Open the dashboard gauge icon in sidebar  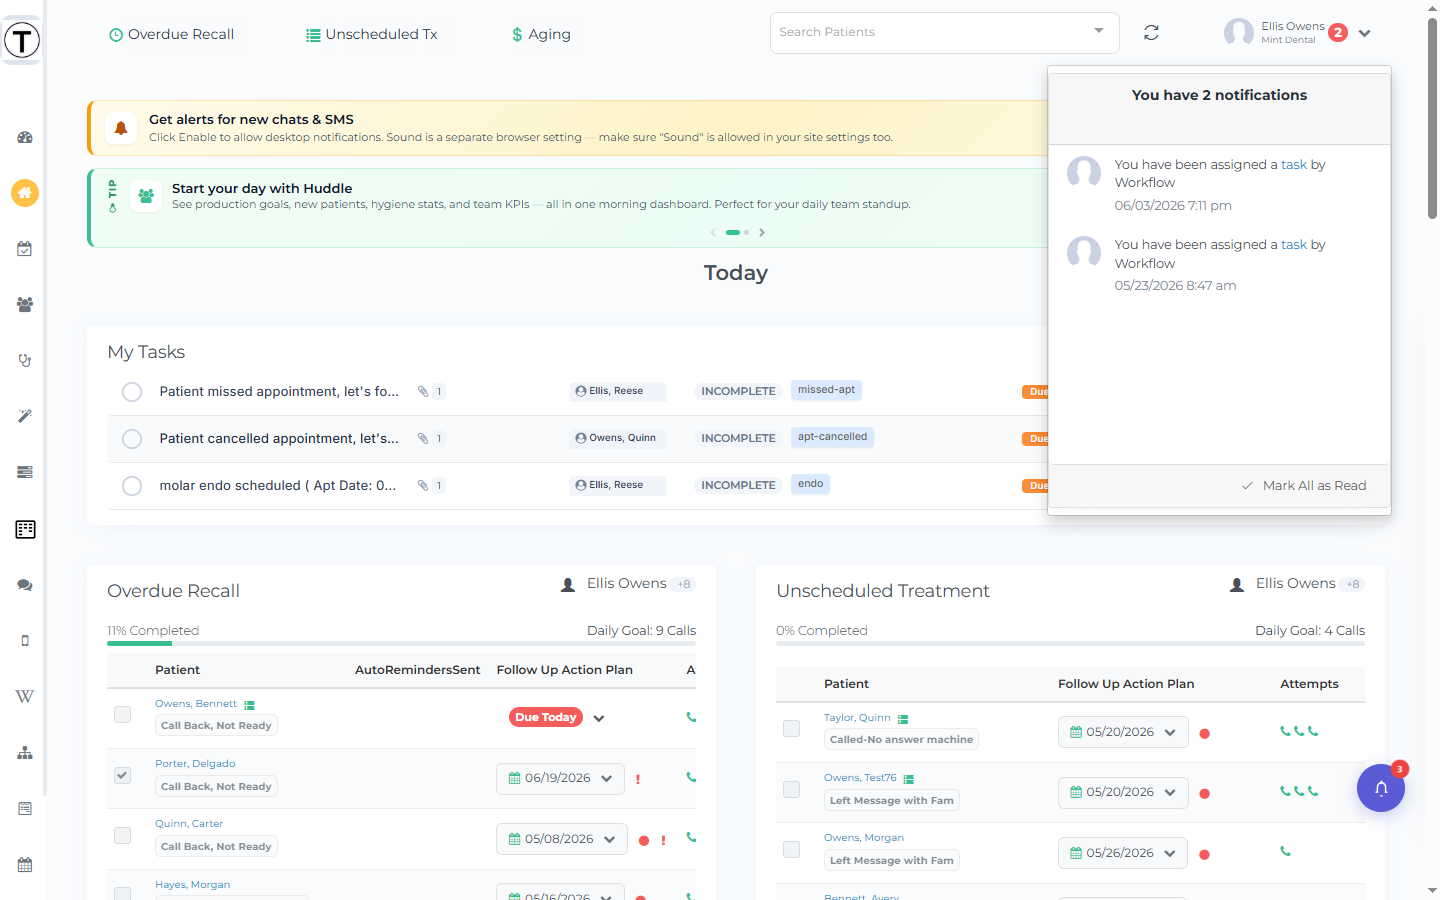pyautogui.click(x=25, y=137)
